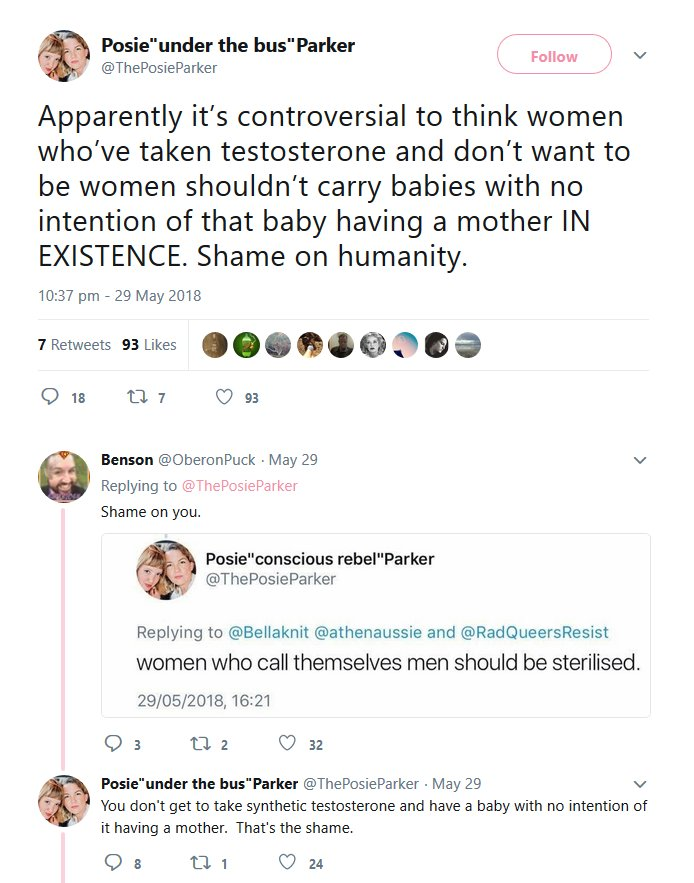Retweet the last Posie reply tweet
Viewport: 694px width, 883px height.
tap(197, 863)
